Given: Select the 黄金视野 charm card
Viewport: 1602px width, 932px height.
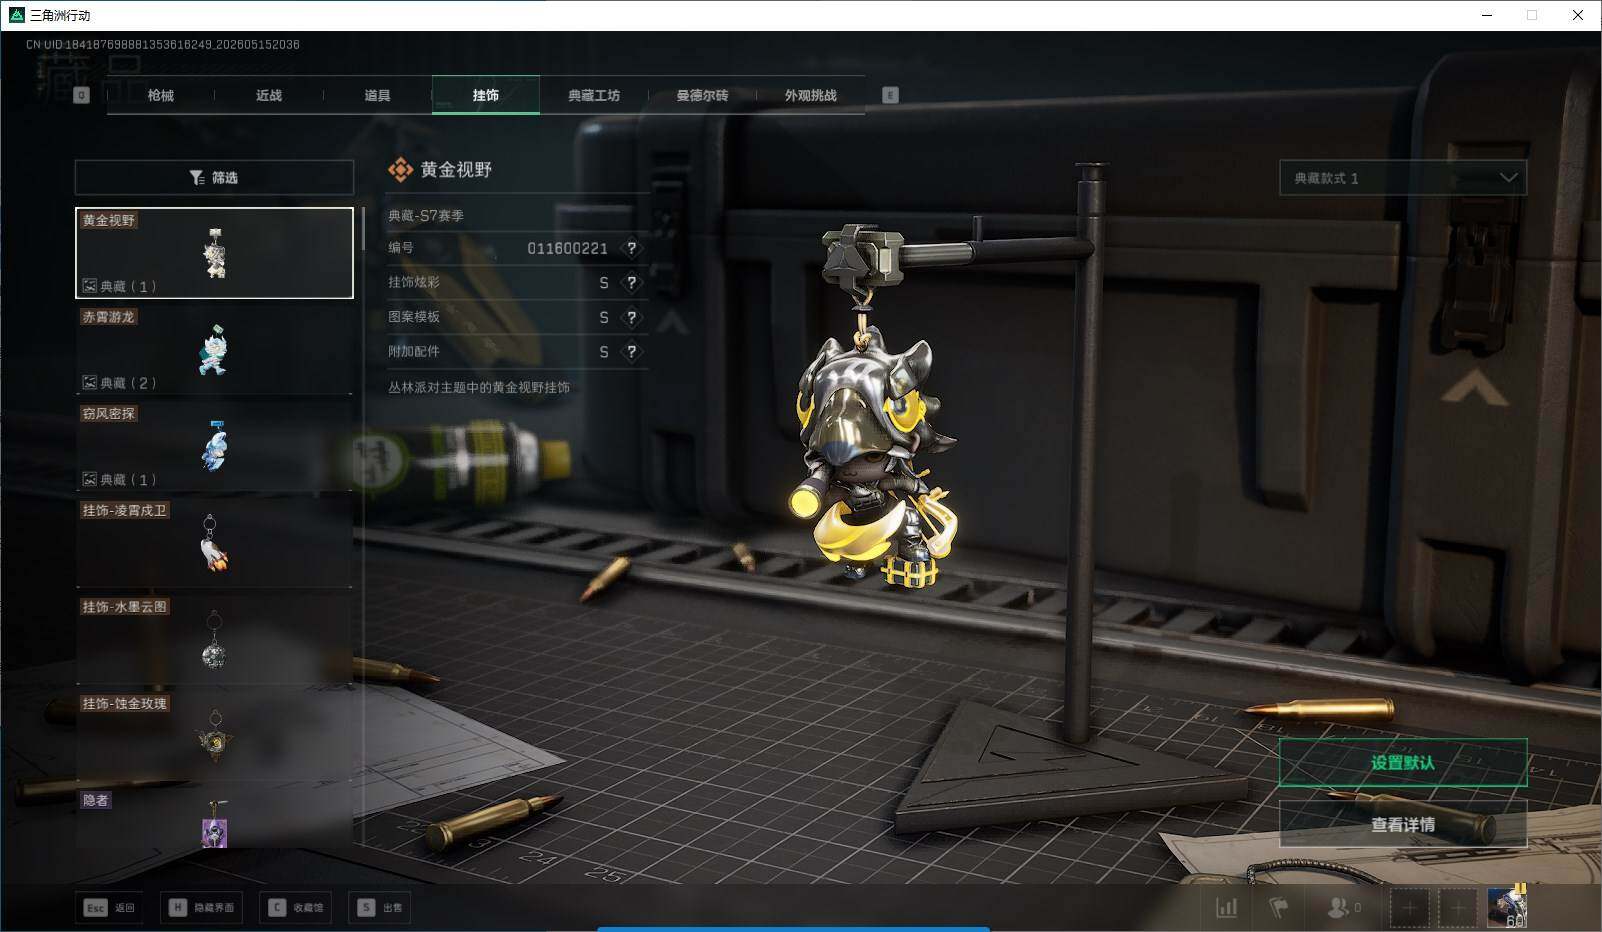Looking at the screenshot, I should point(214,253).
